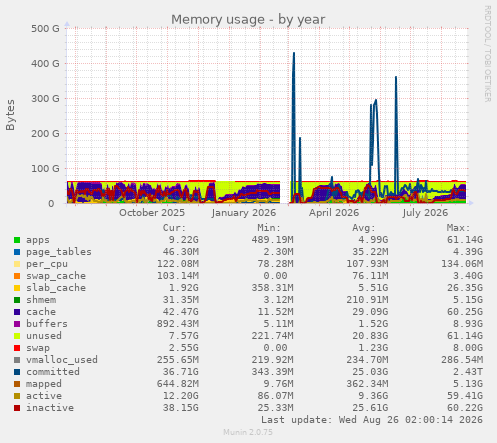This screenshot has height=443, width=497.
Task: Click the 'slab_cache' legend label
Action: coord(56,288)
